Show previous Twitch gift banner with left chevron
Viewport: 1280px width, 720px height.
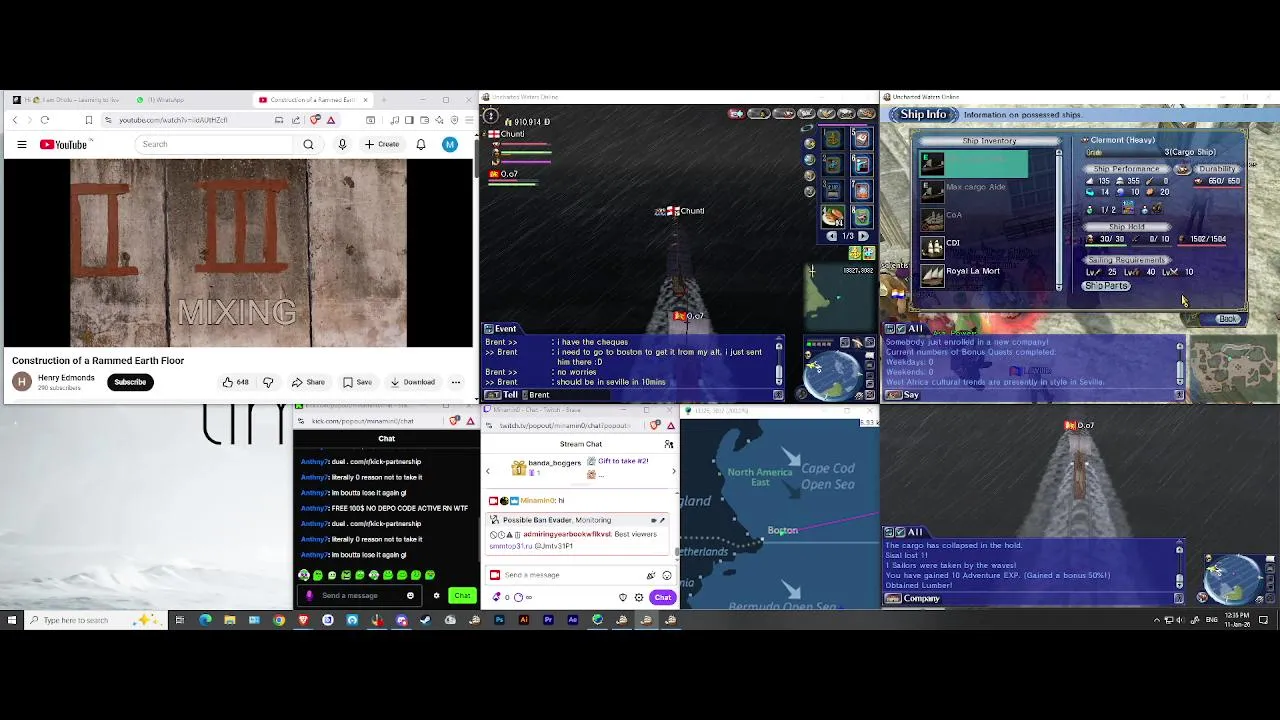pyautogui.click(x=488, y=471)
